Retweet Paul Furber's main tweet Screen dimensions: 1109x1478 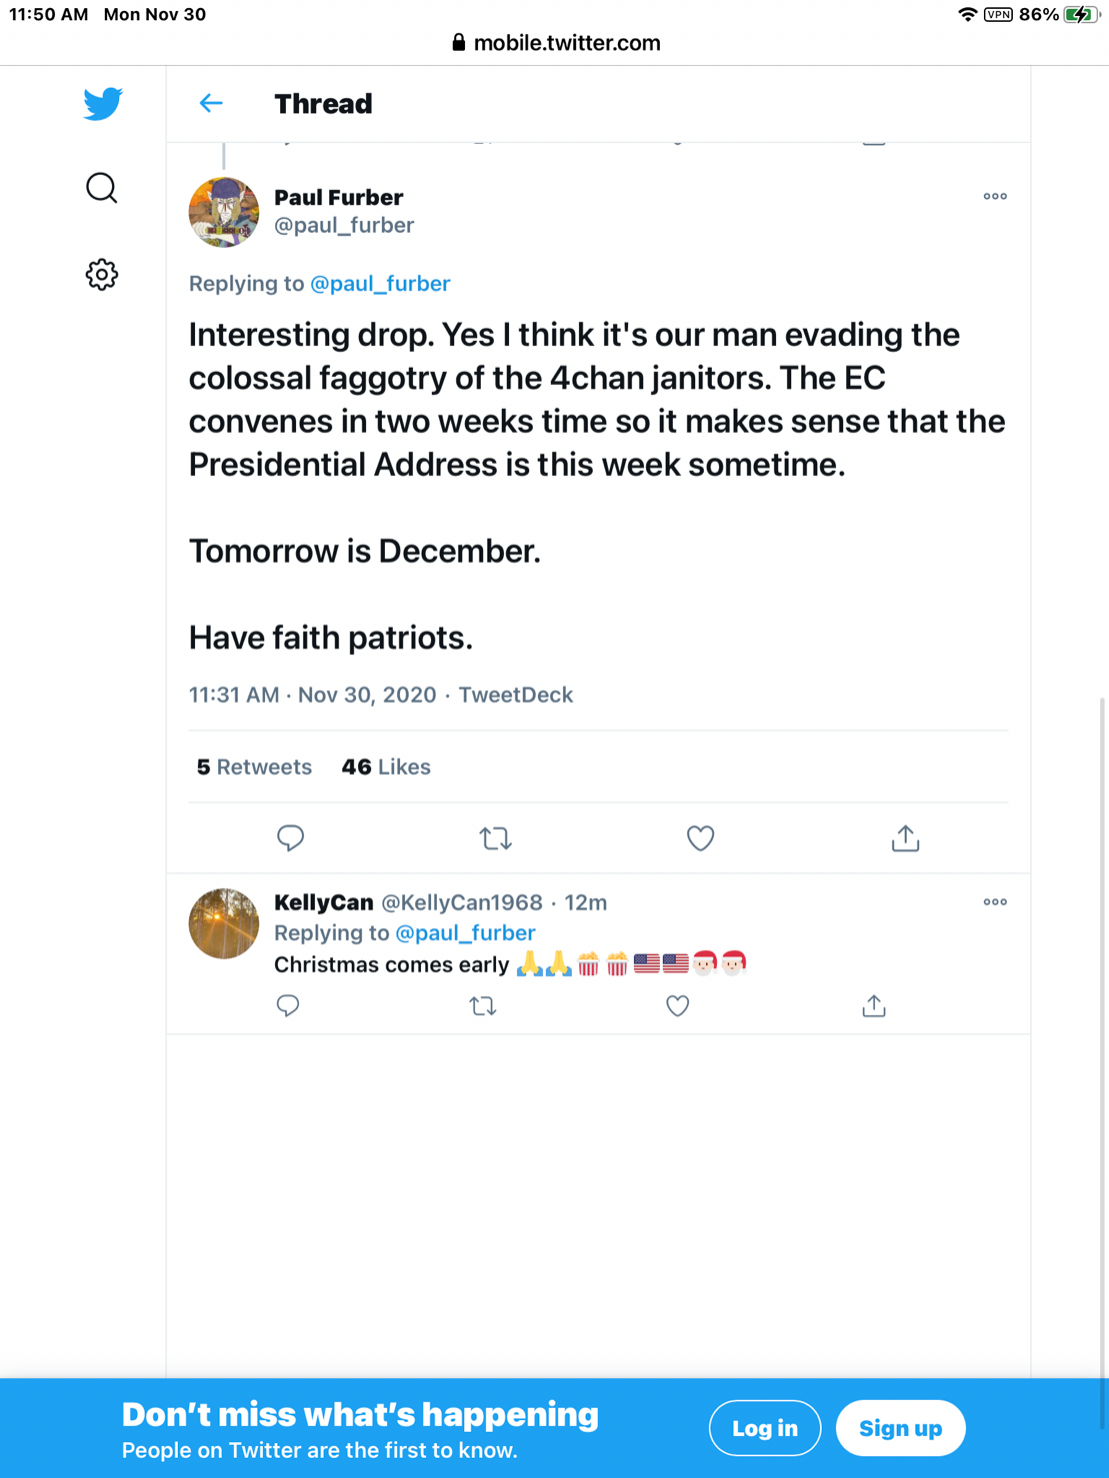(495, 838)
